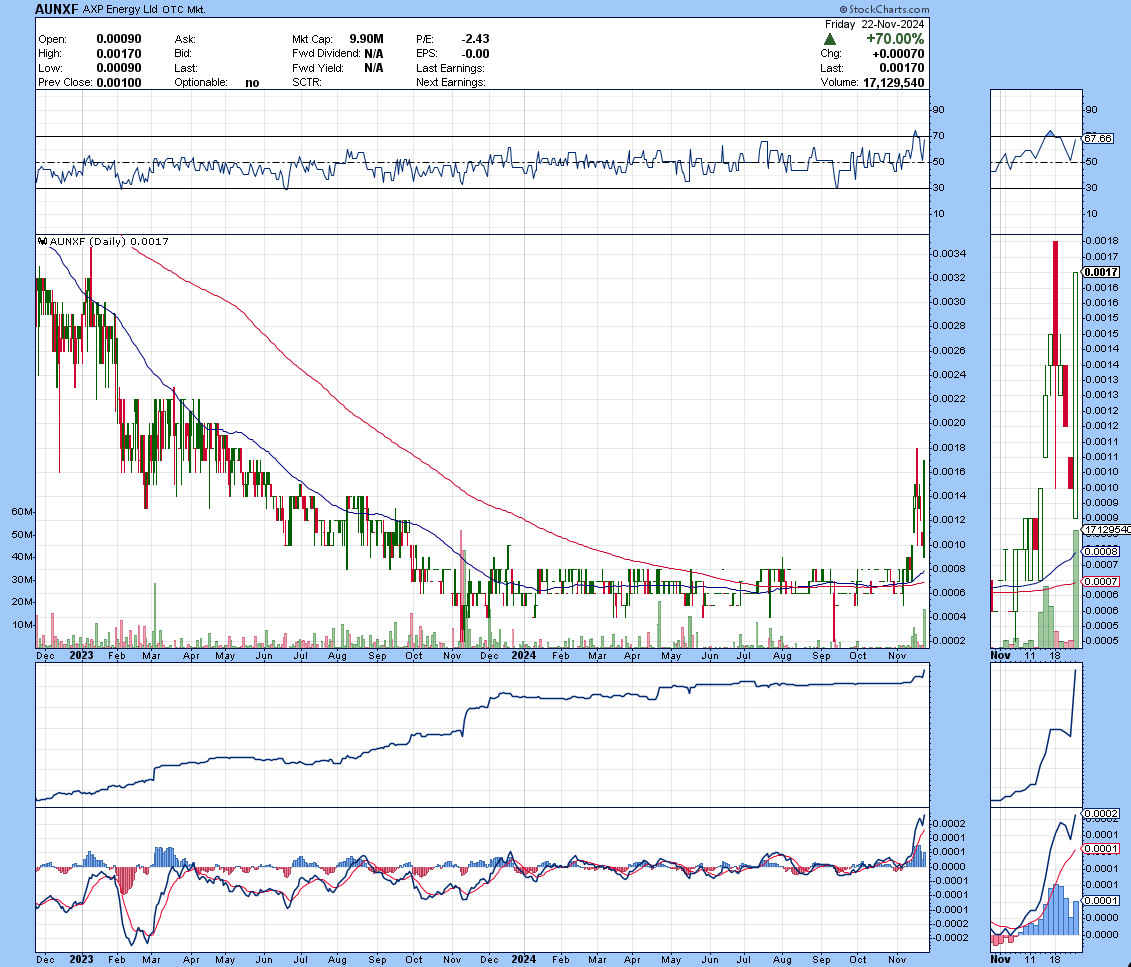Click the OTC Mkt. exchange label

click(184, 9)
